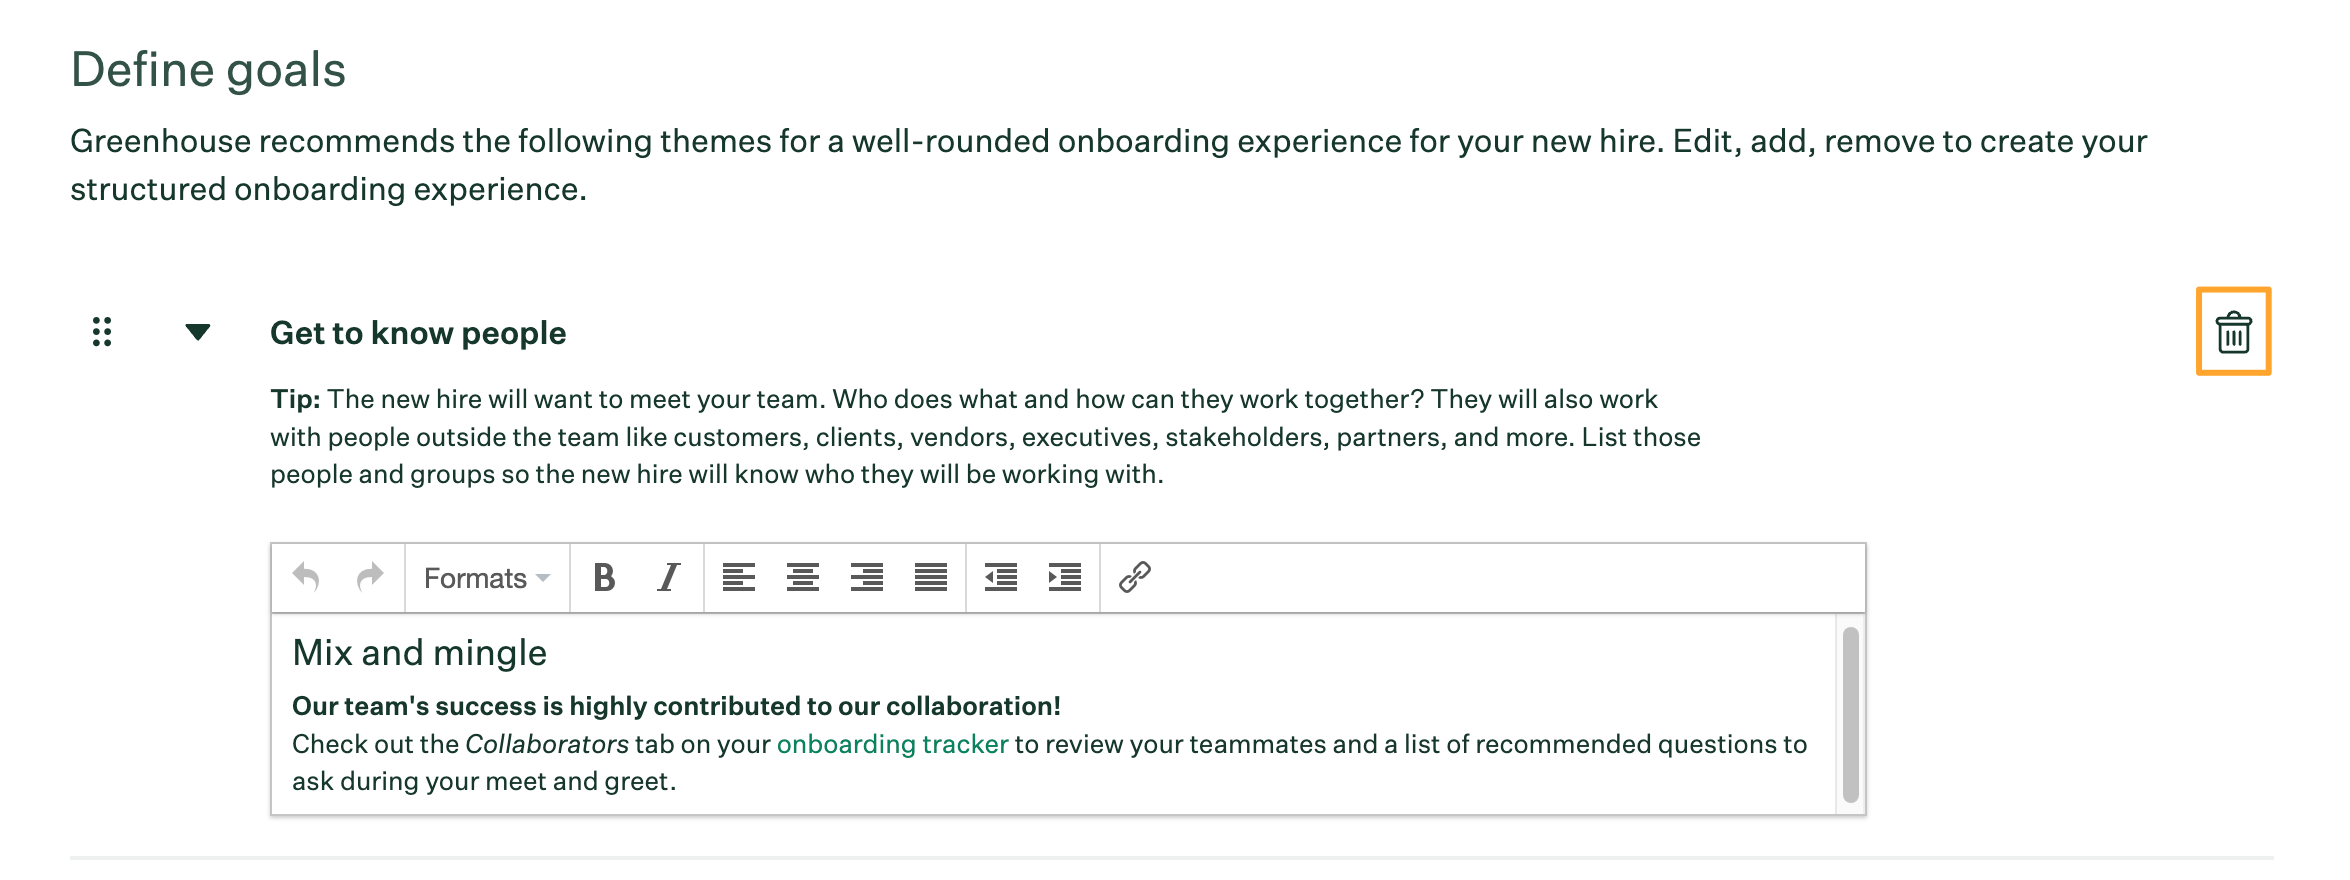2350x880 pixels.
Task: Select the align right icon
Action: (866, 577)
